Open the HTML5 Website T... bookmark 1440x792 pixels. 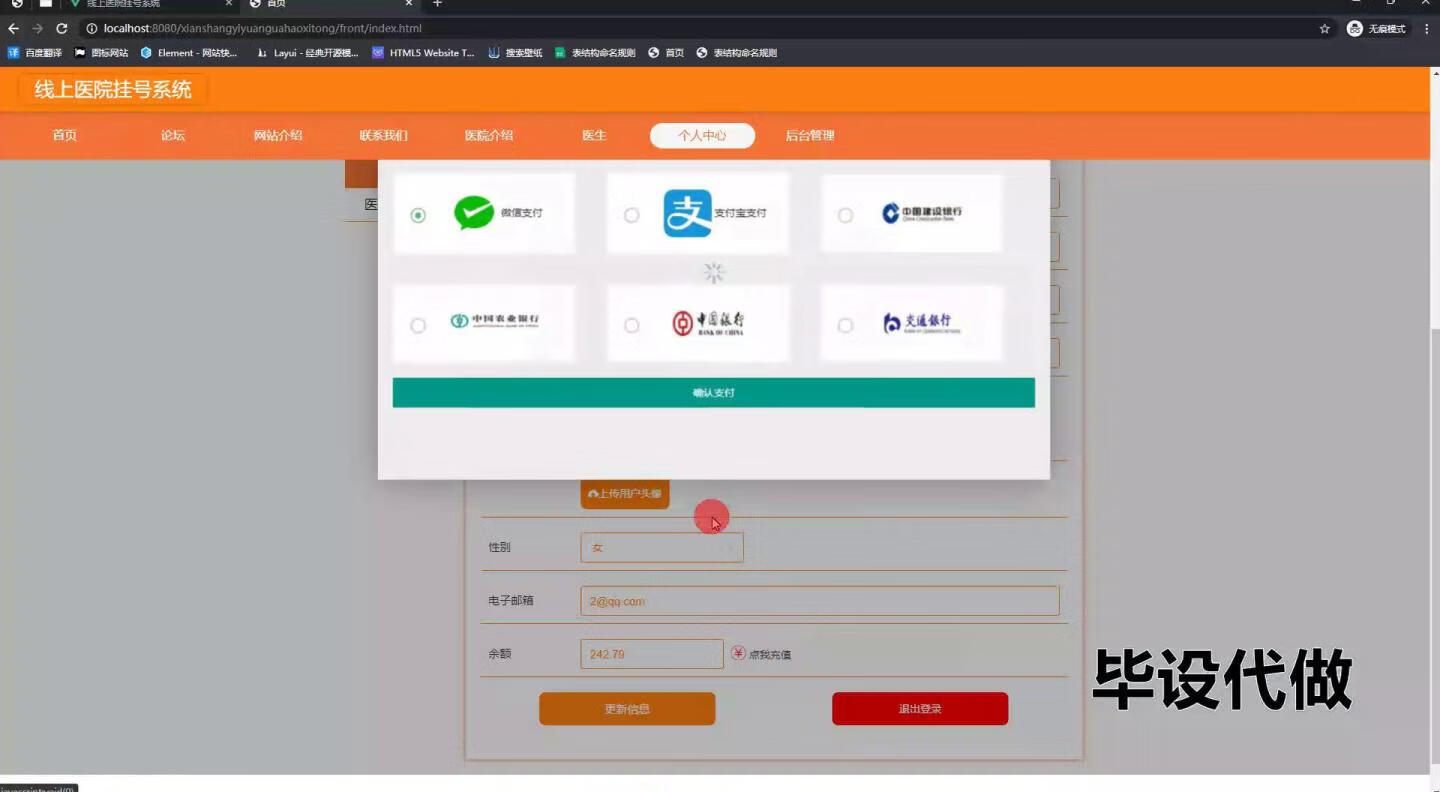[423, 53]
